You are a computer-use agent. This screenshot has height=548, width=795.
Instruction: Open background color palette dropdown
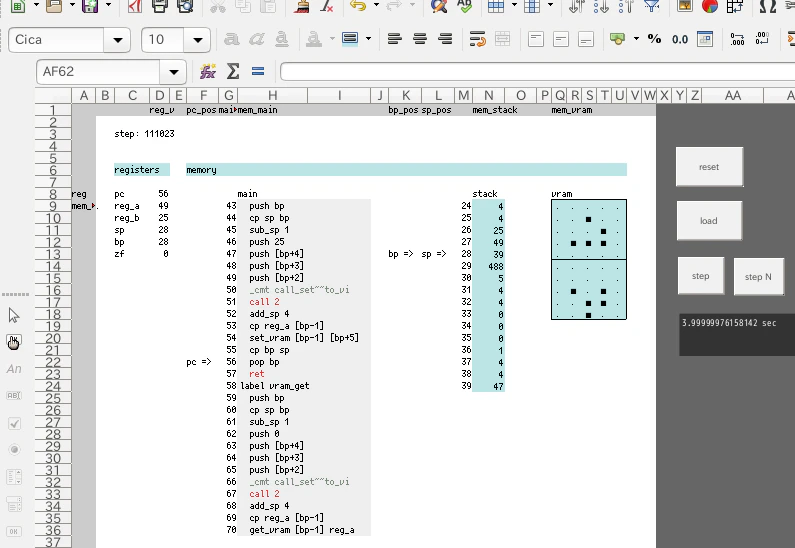pyautogui.click(x=368, y=39)
